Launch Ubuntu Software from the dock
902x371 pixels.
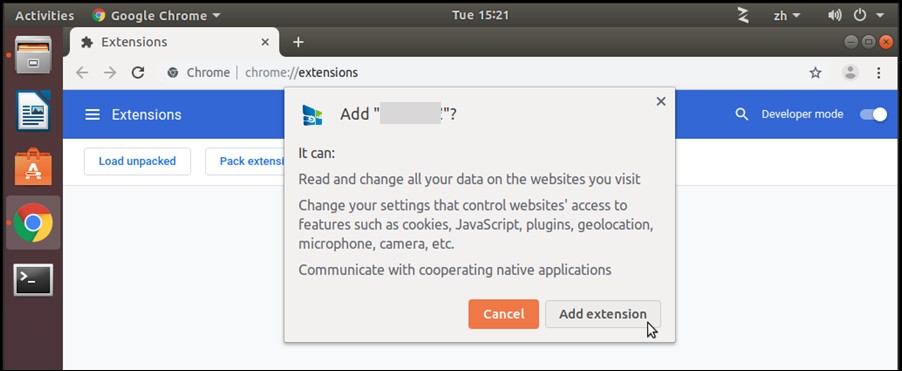[x=33, y=166]
